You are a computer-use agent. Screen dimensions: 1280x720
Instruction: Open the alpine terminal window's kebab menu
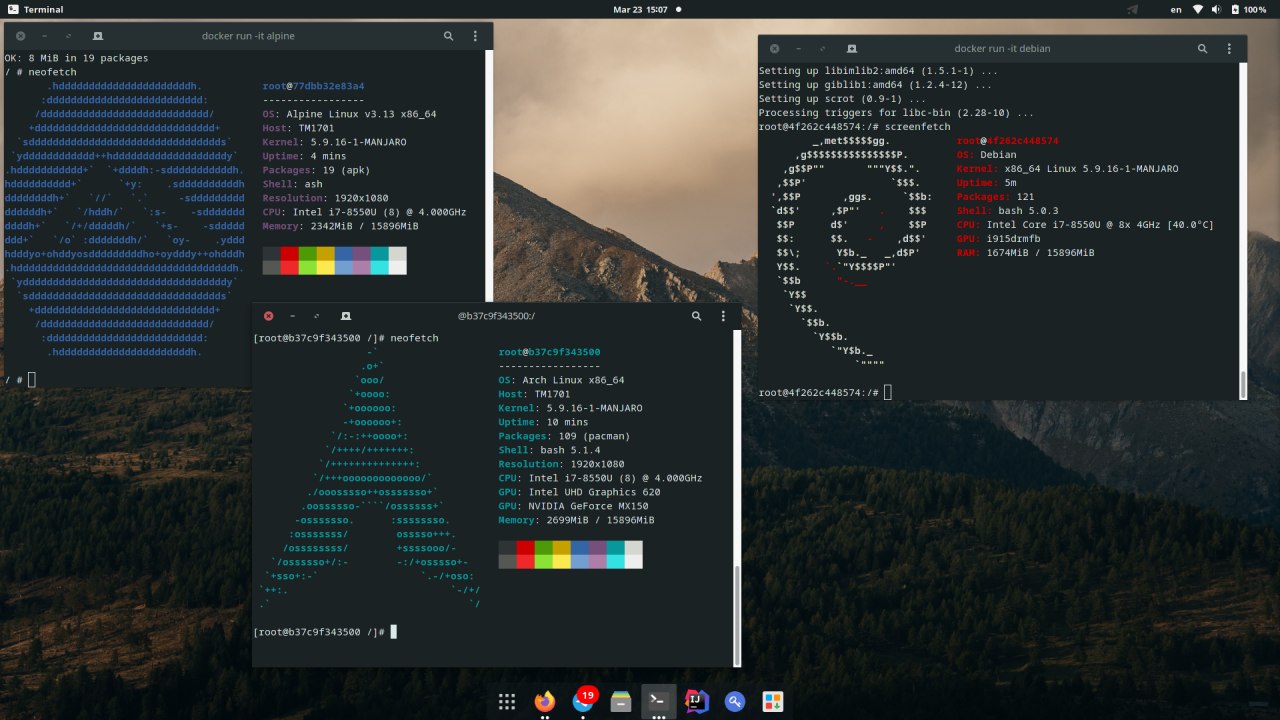tap(476, 36)
